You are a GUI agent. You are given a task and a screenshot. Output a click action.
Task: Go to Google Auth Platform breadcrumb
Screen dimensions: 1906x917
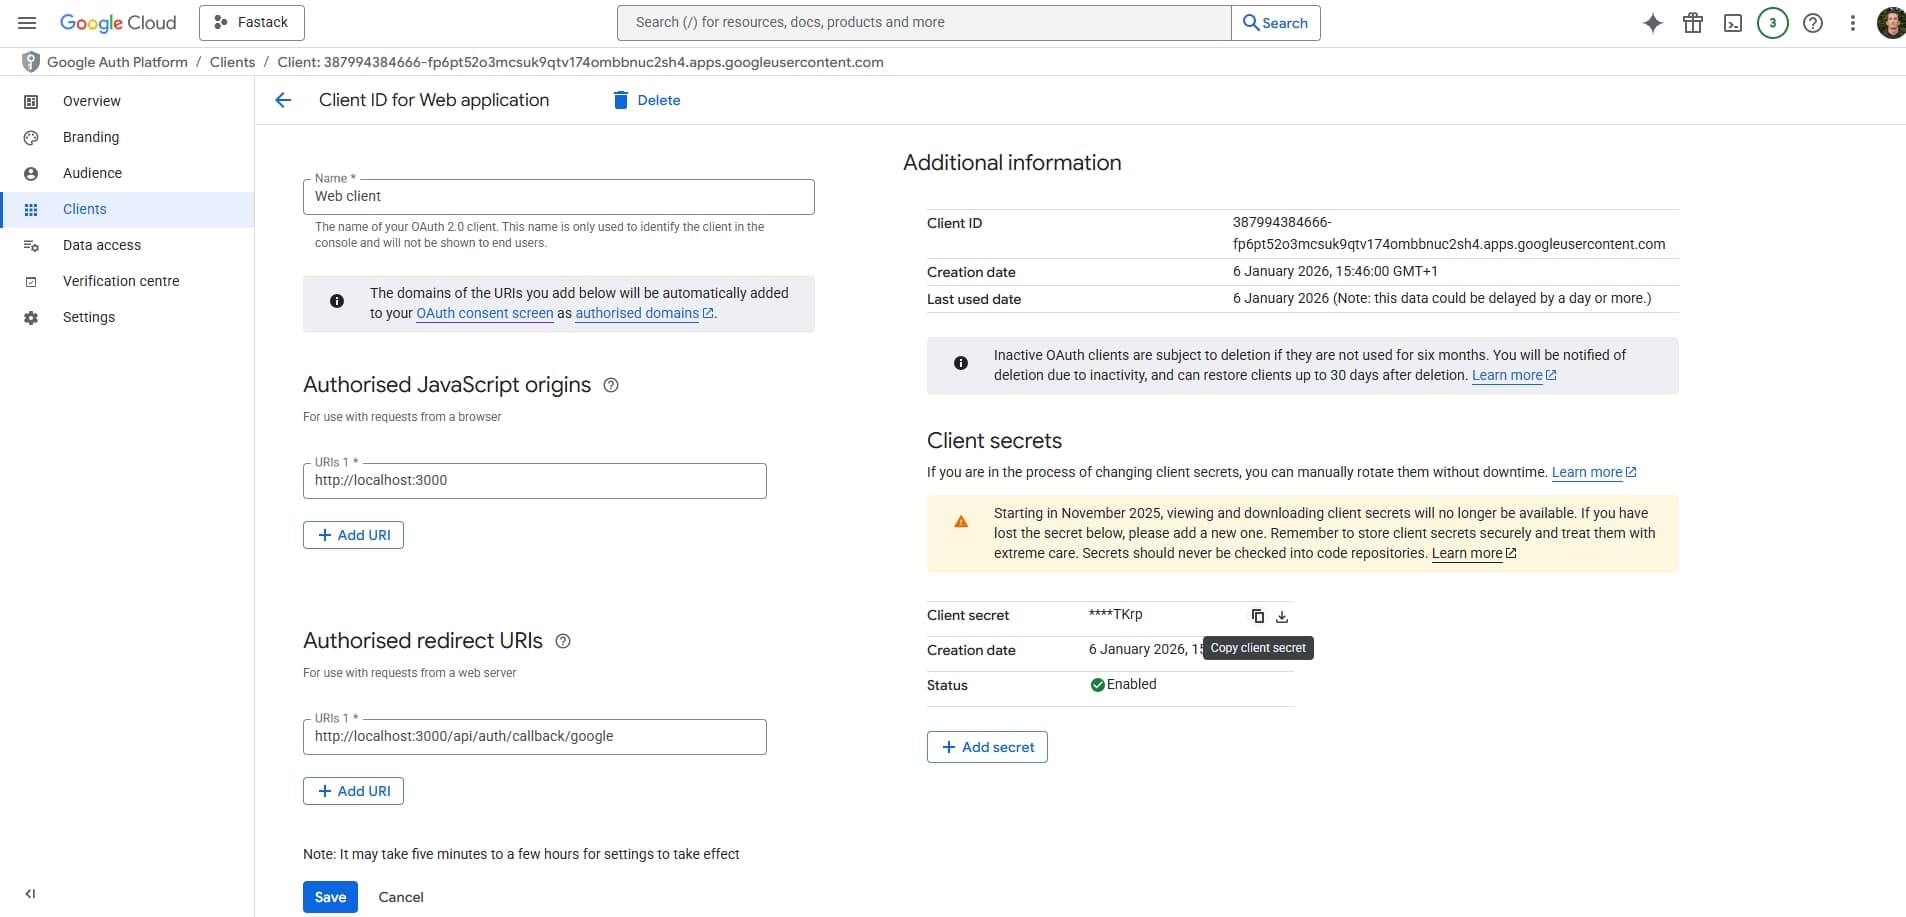(117, 62)
